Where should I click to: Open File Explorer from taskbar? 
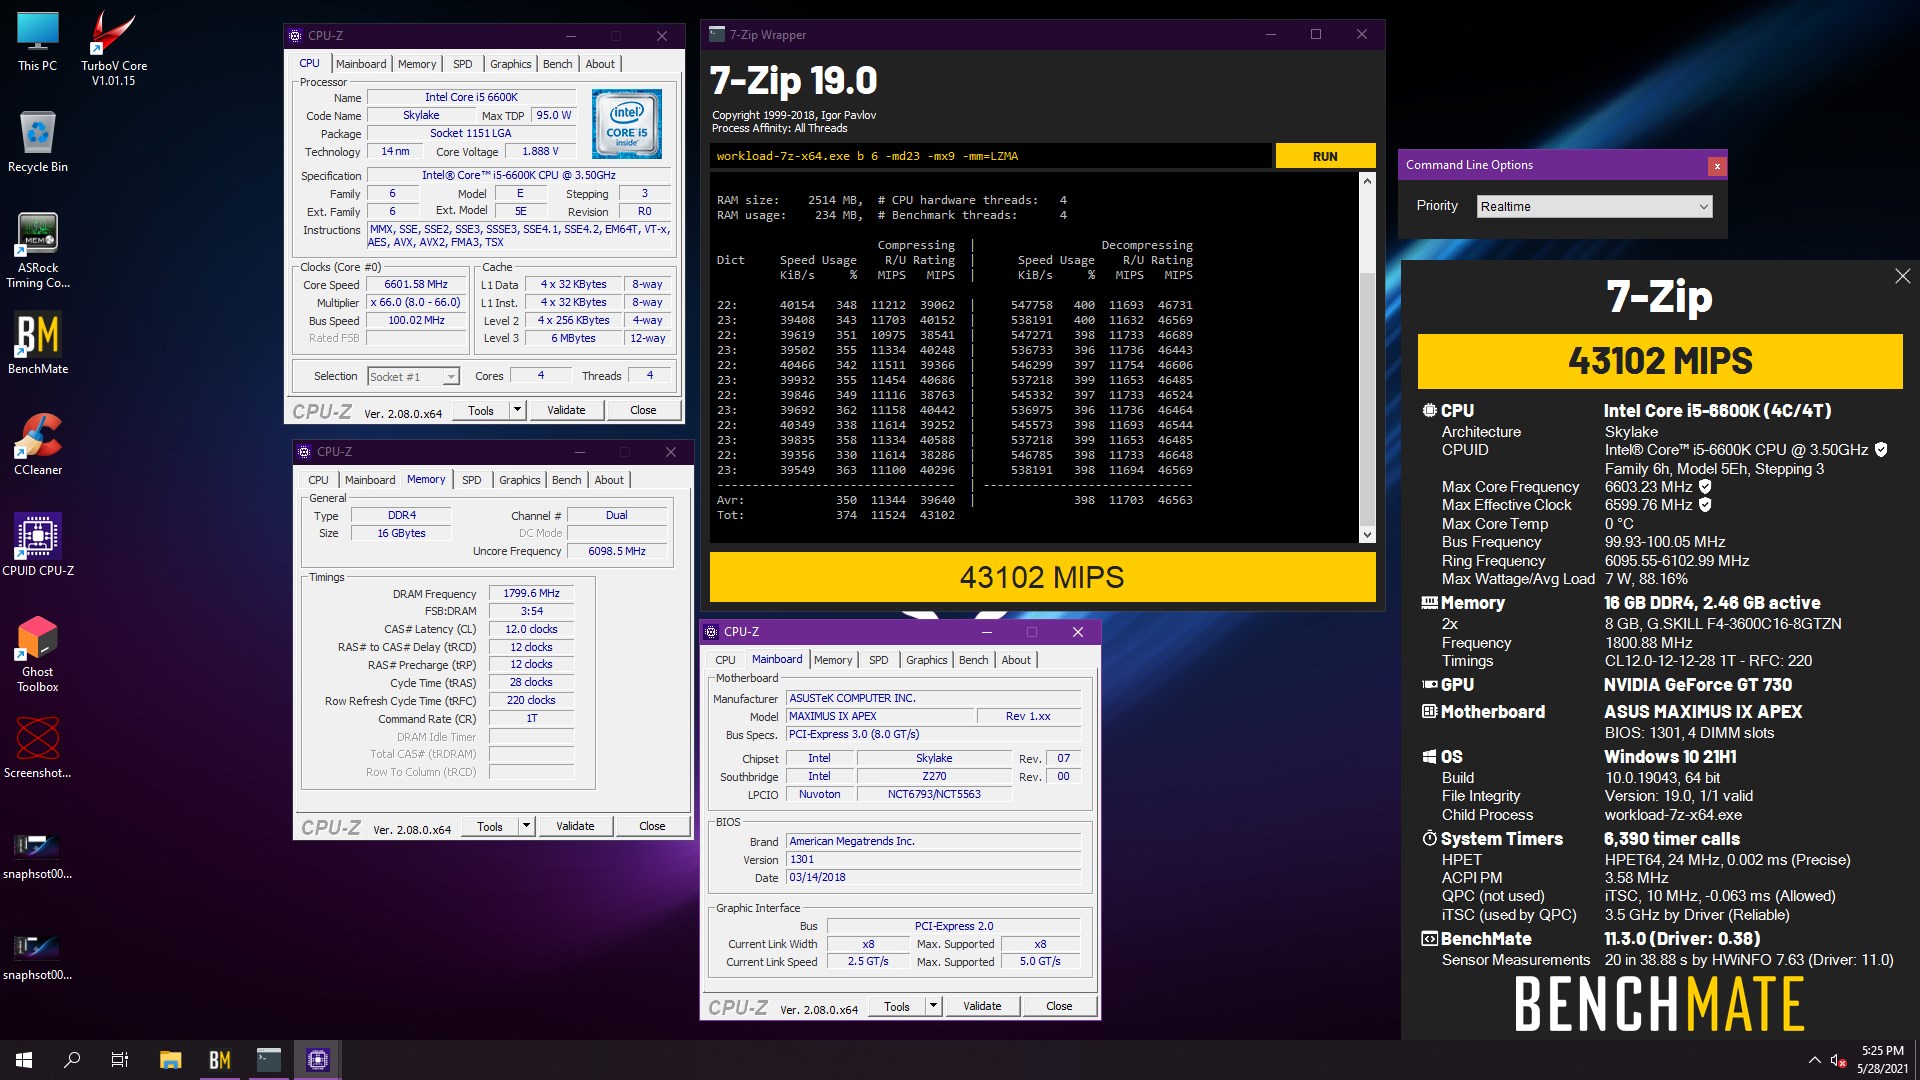click(170, 1060)
